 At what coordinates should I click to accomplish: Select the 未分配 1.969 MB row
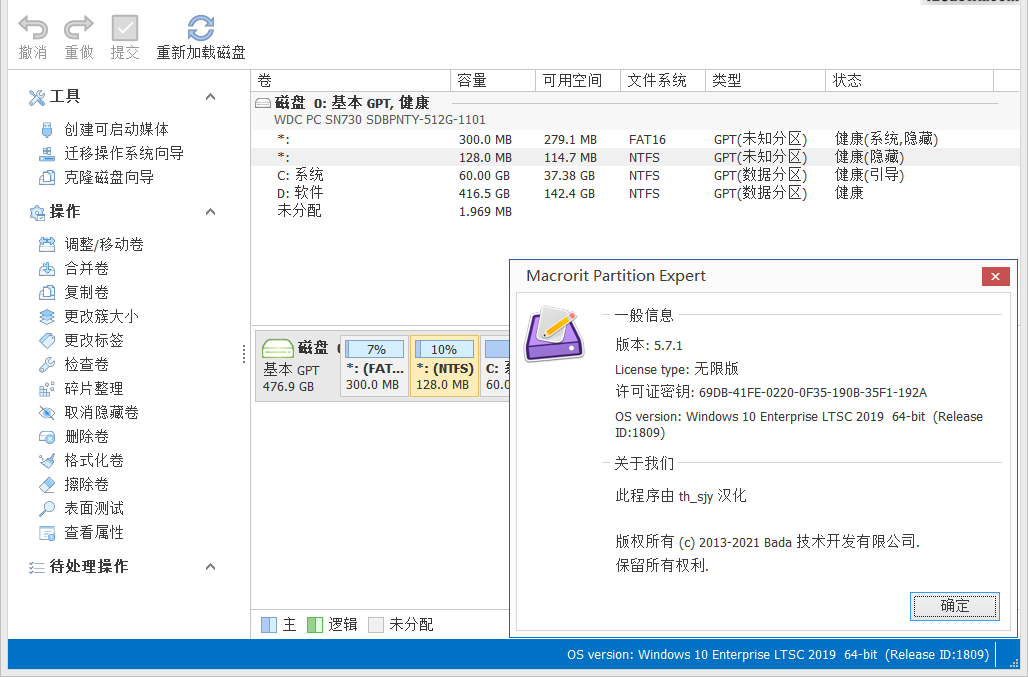click(x=636, y=212)
